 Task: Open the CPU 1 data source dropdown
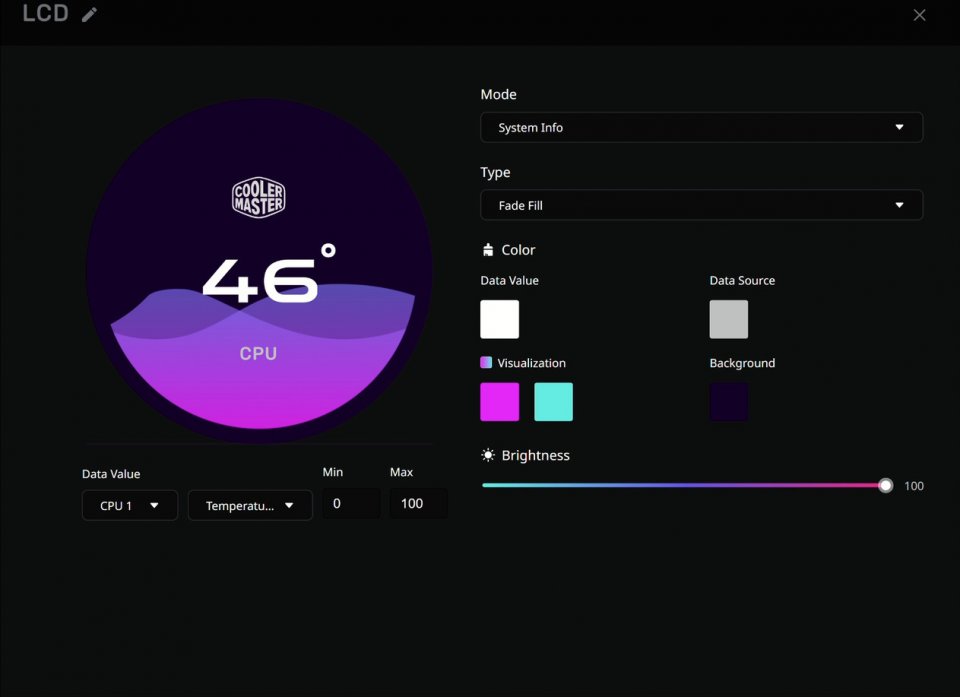click(130, 505)
